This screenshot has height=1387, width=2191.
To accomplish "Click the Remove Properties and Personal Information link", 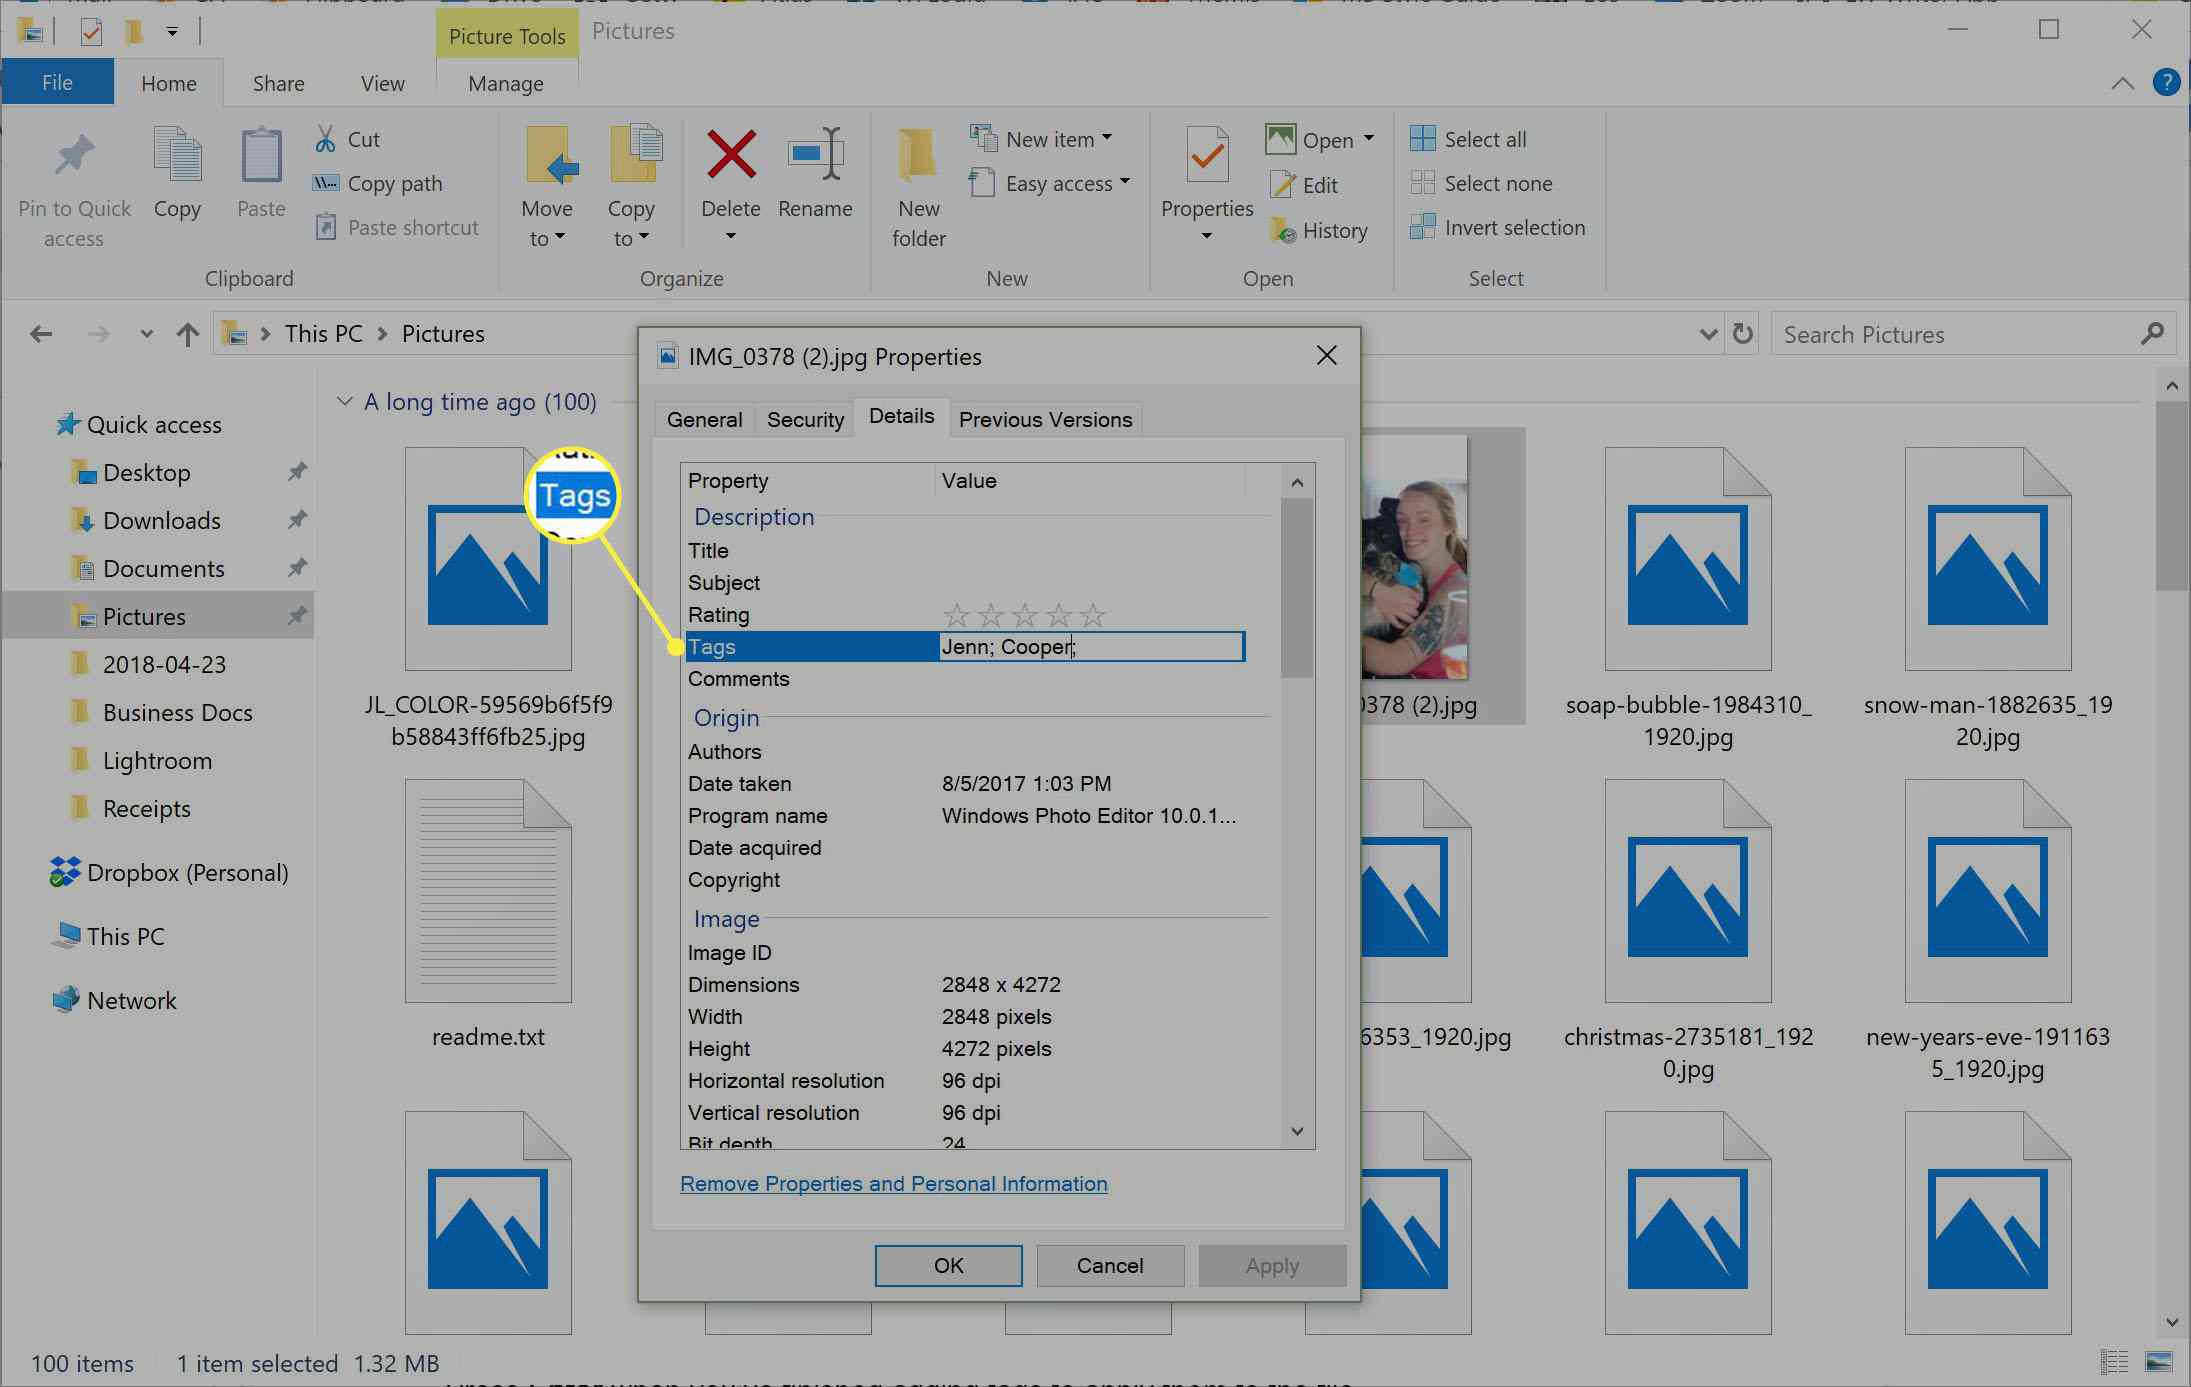I will coord(896,1184).
